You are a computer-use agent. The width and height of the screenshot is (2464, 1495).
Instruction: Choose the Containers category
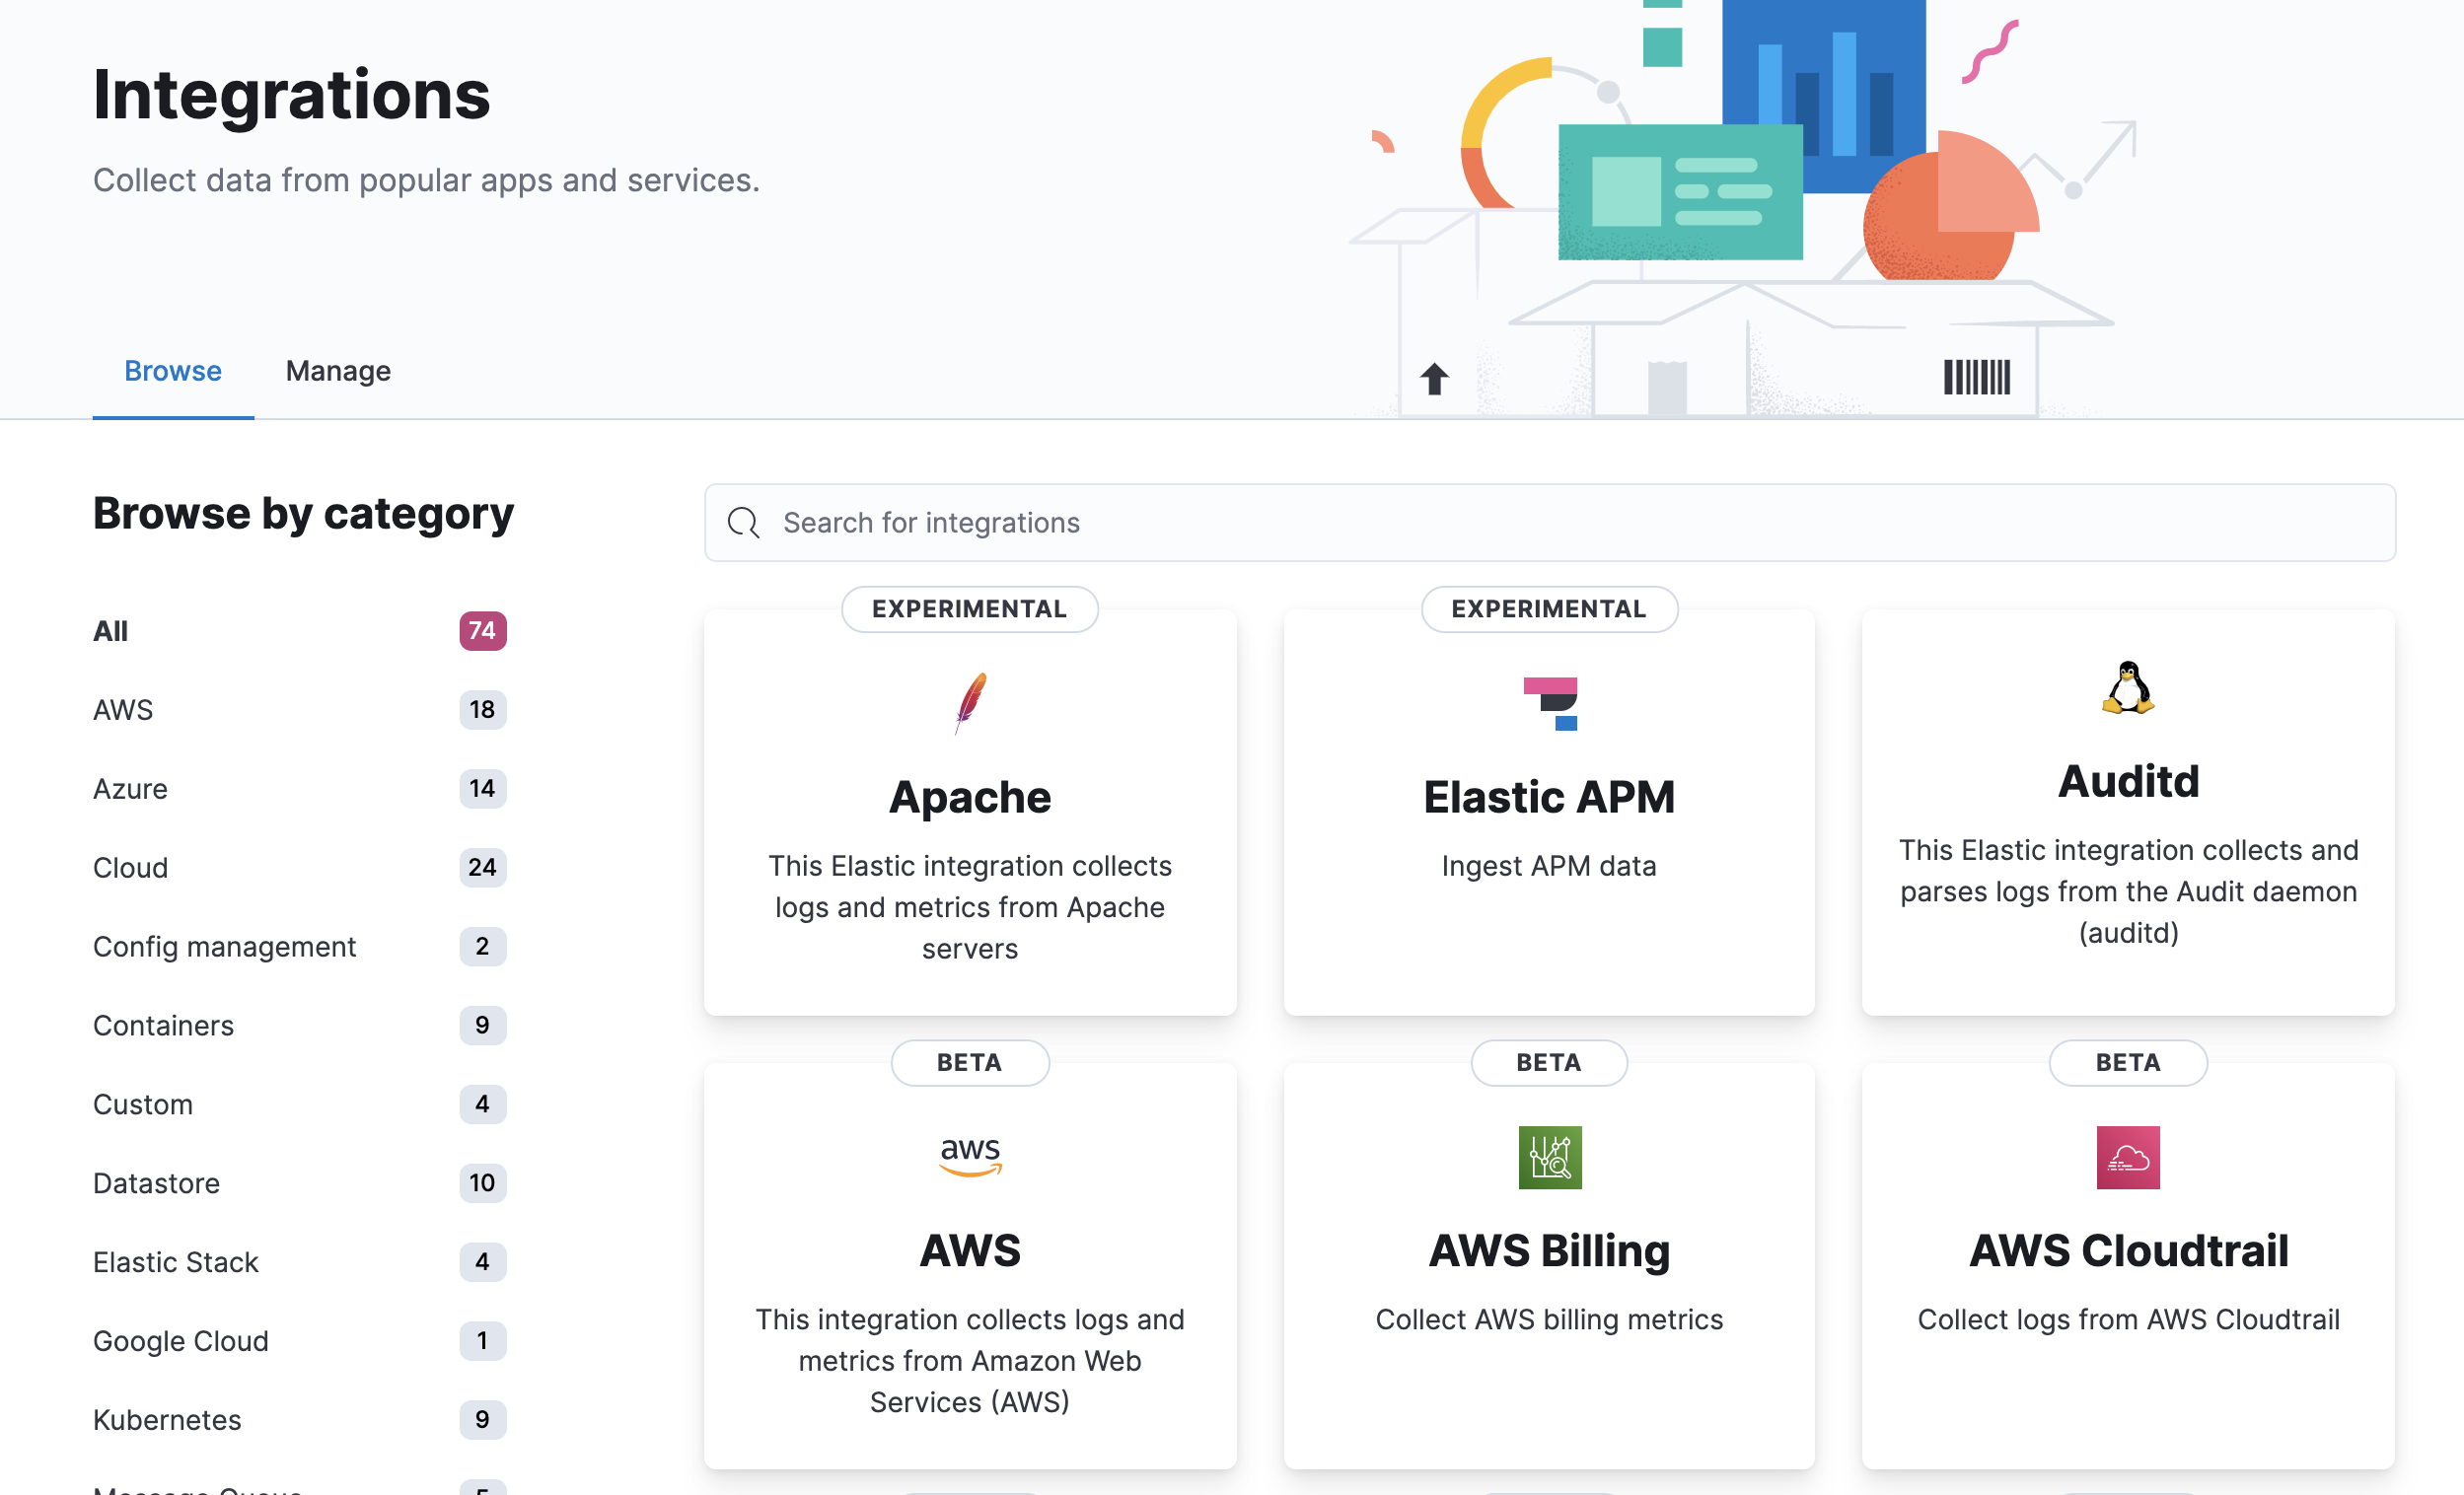click(163, 1025)
